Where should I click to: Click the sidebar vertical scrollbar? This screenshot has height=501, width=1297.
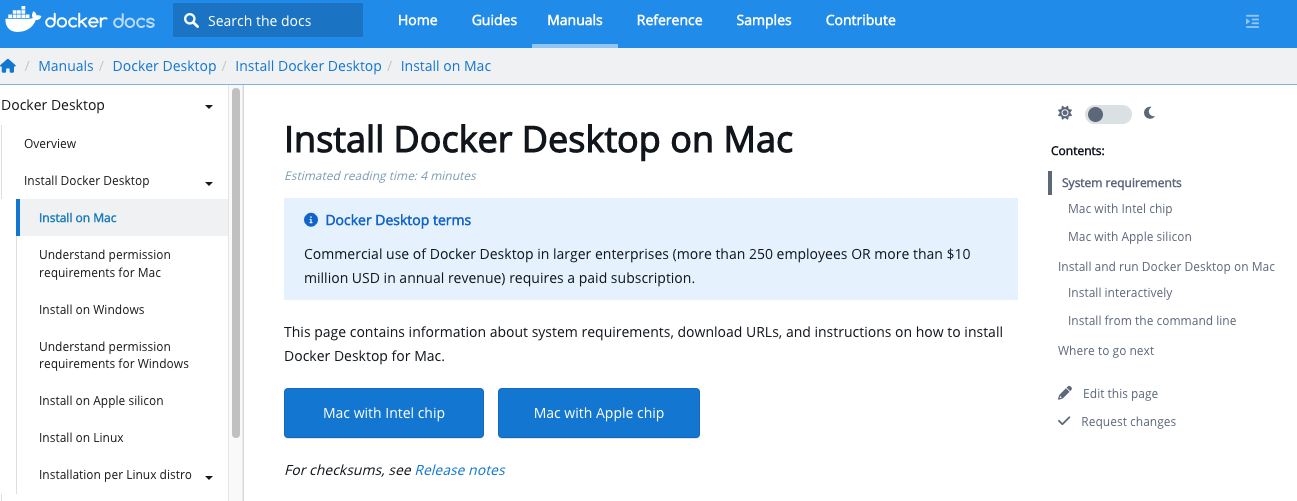236,263
